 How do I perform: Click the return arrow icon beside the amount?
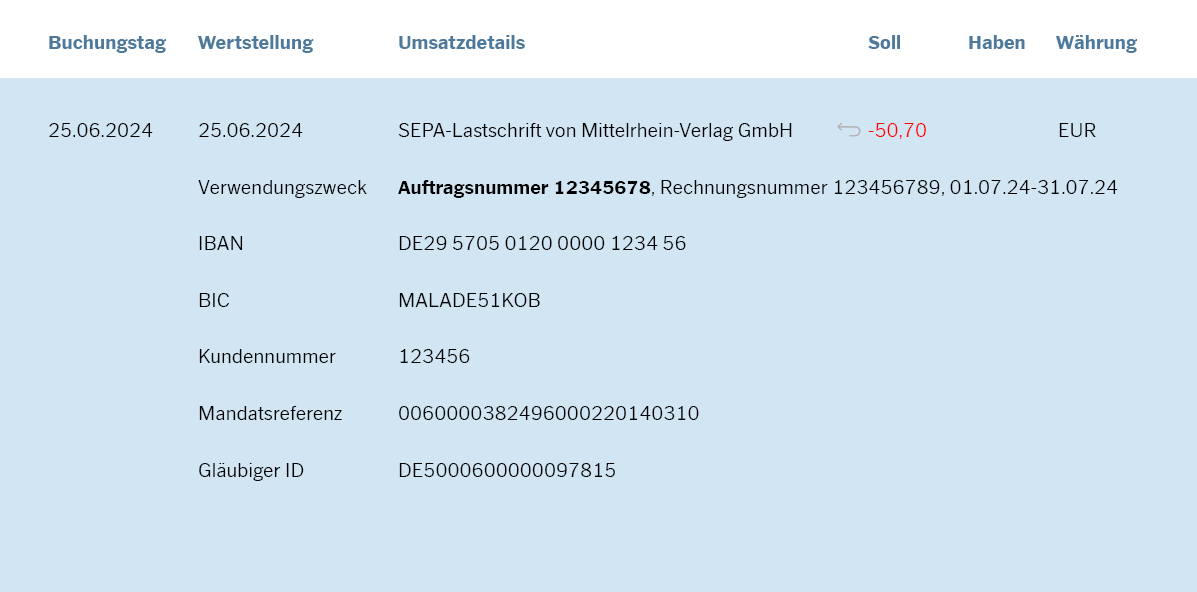click(x=848, y=130)
